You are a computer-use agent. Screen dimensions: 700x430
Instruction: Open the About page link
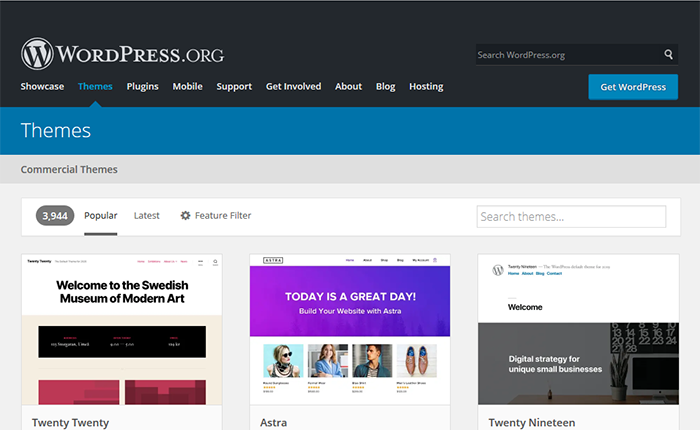click(348, 87)
